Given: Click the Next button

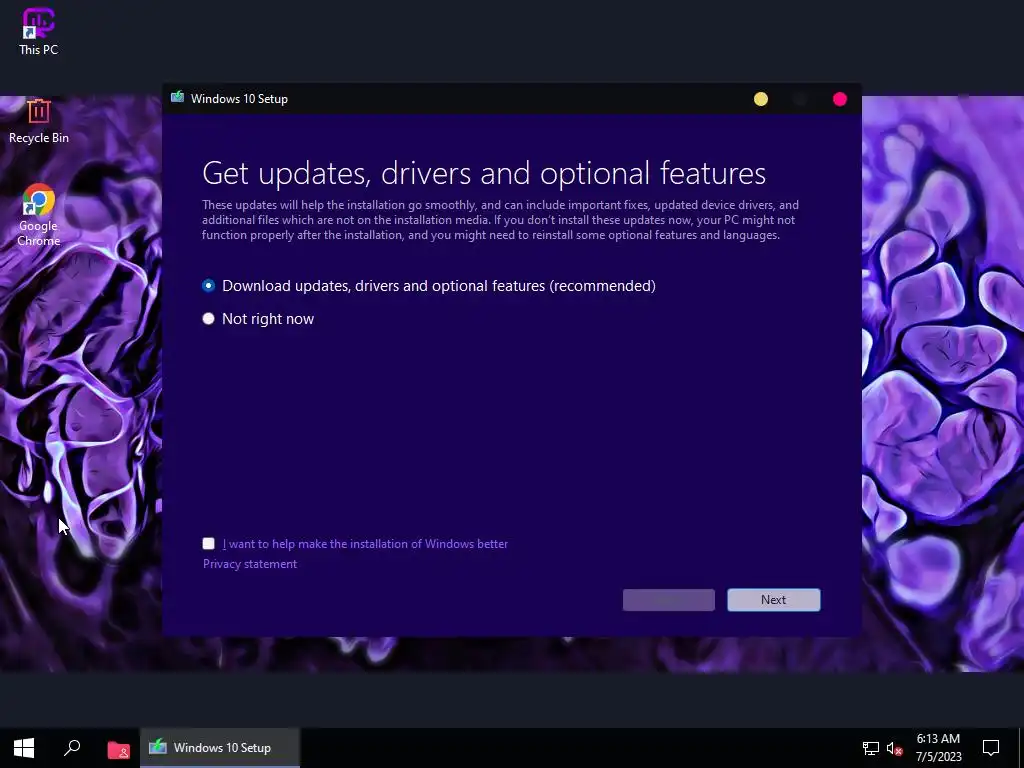Looking at the screenshot, I should pyautogui.click(x=773, y=600).
